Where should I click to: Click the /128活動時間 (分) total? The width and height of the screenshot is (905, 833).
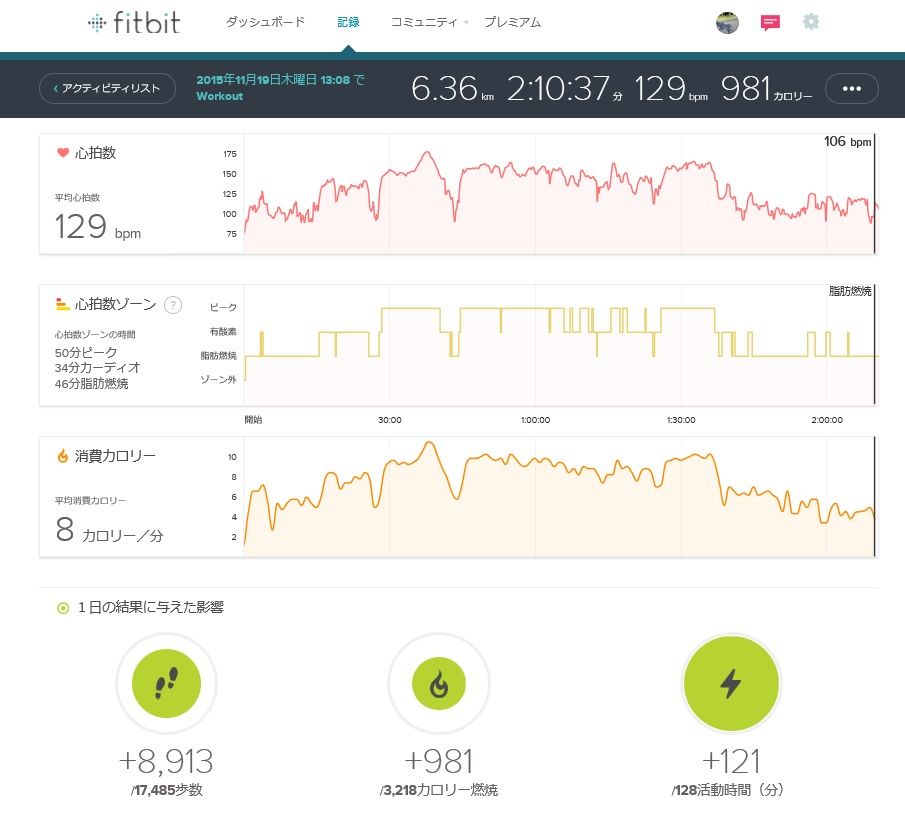tap(728, 790)
